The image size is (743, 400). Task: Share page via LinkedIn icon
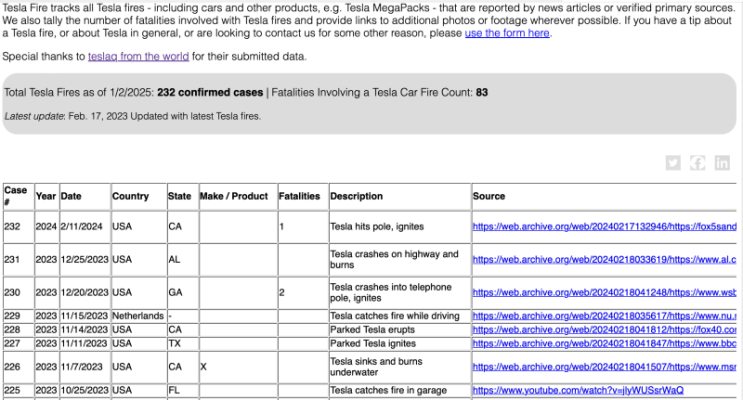click(722, 163)
